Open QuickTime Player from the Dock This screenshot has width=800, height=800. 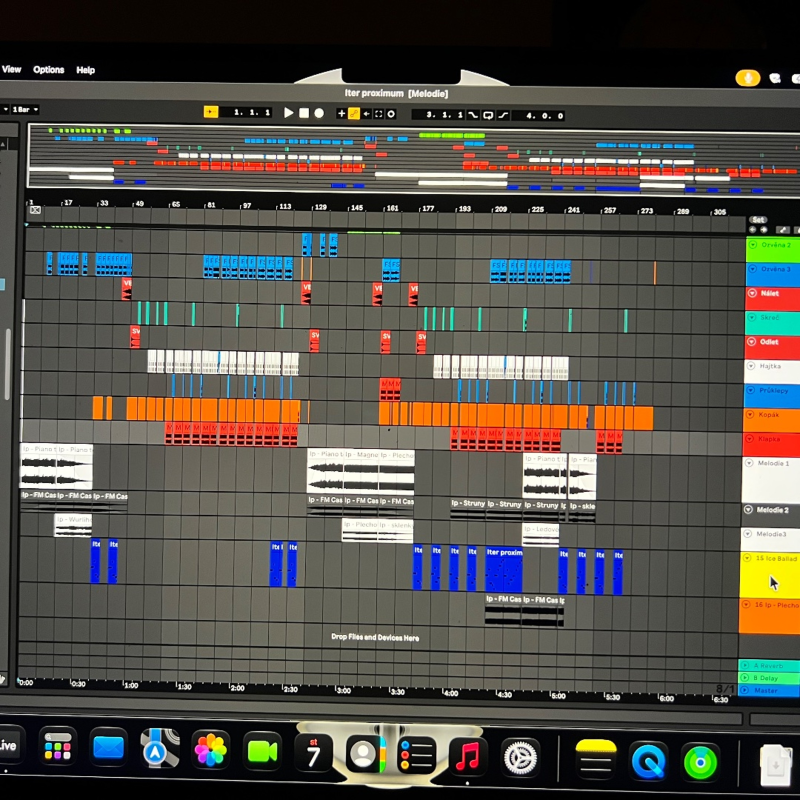pyautogui.click(x=648, y=761)
